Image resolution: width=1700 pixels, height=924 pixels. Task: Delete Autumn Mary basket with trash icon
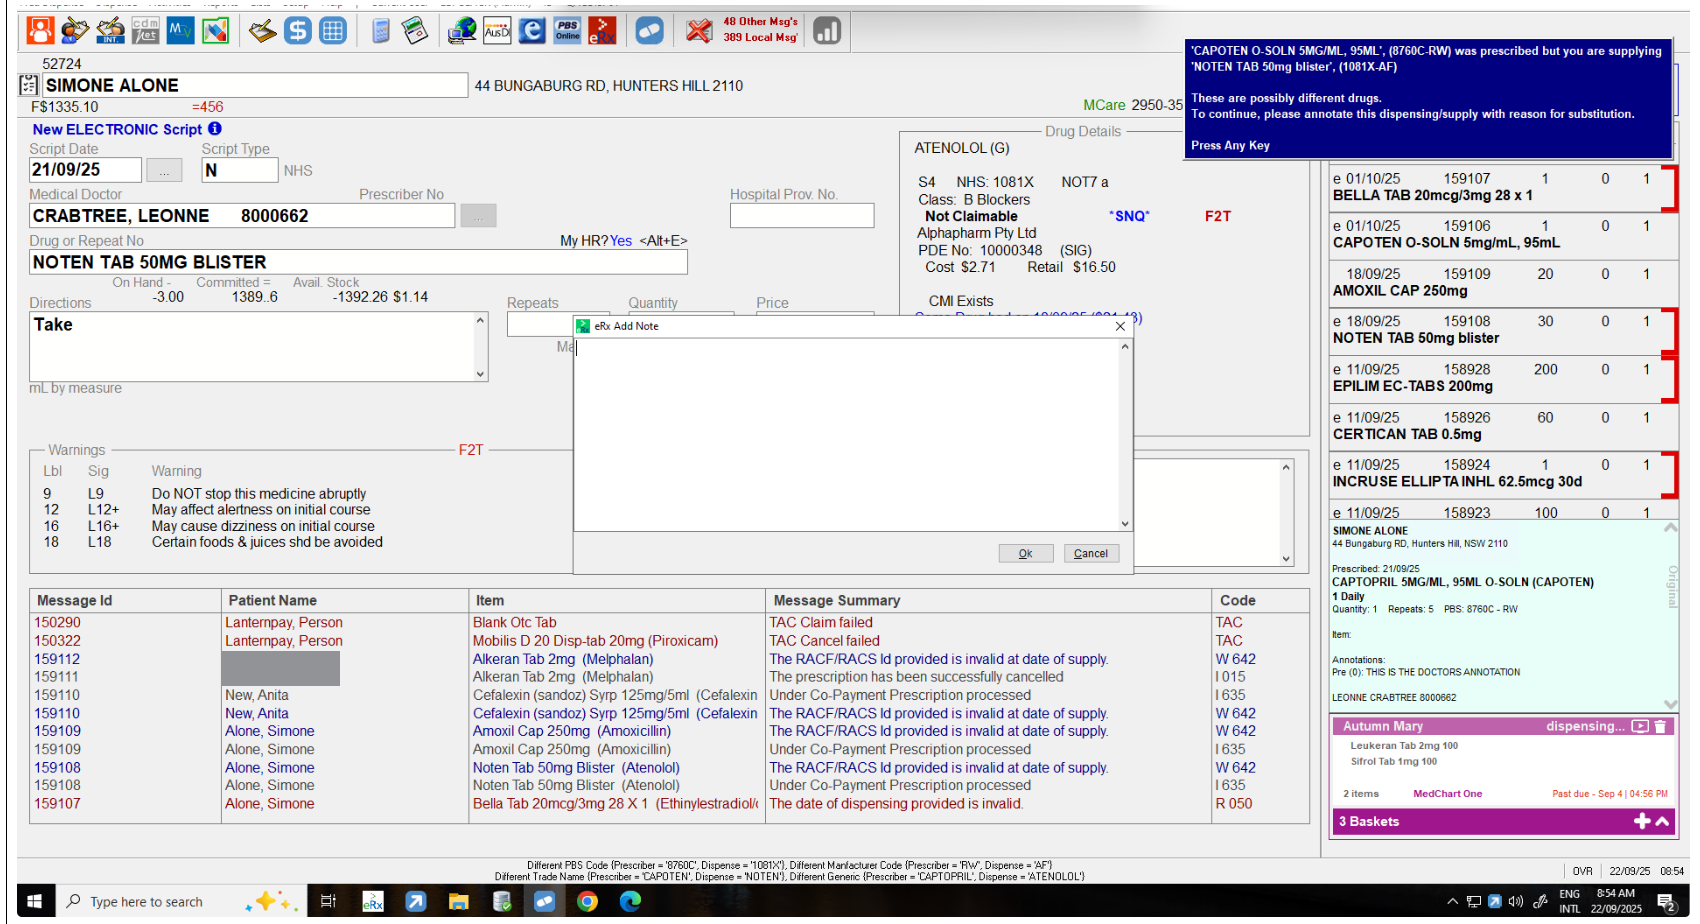[1661, 727]
